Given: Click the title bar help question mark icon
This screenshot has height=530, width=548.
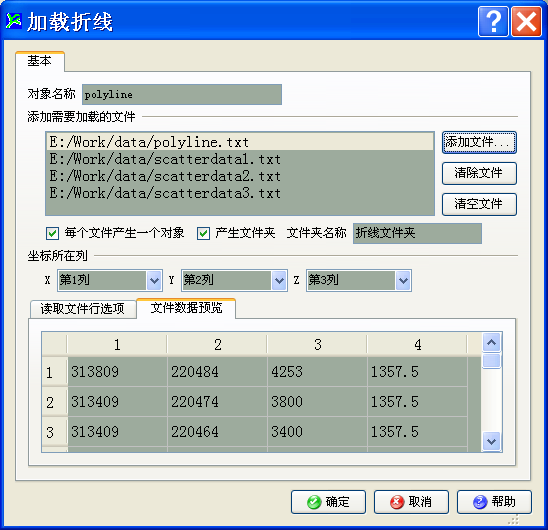Looking at the screenshot, I should coord(493,22).
